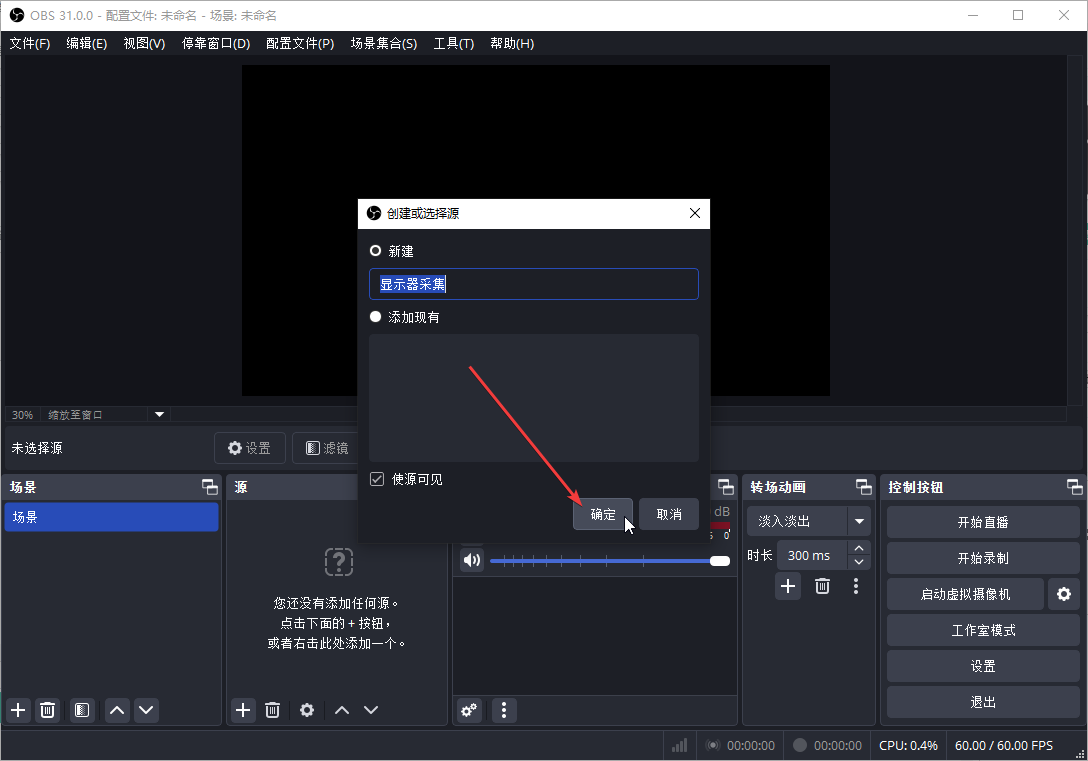Pop out the 控制按钮 dock panel
The height and width of the screenshot is (761, 1088).
point(1074,487)
